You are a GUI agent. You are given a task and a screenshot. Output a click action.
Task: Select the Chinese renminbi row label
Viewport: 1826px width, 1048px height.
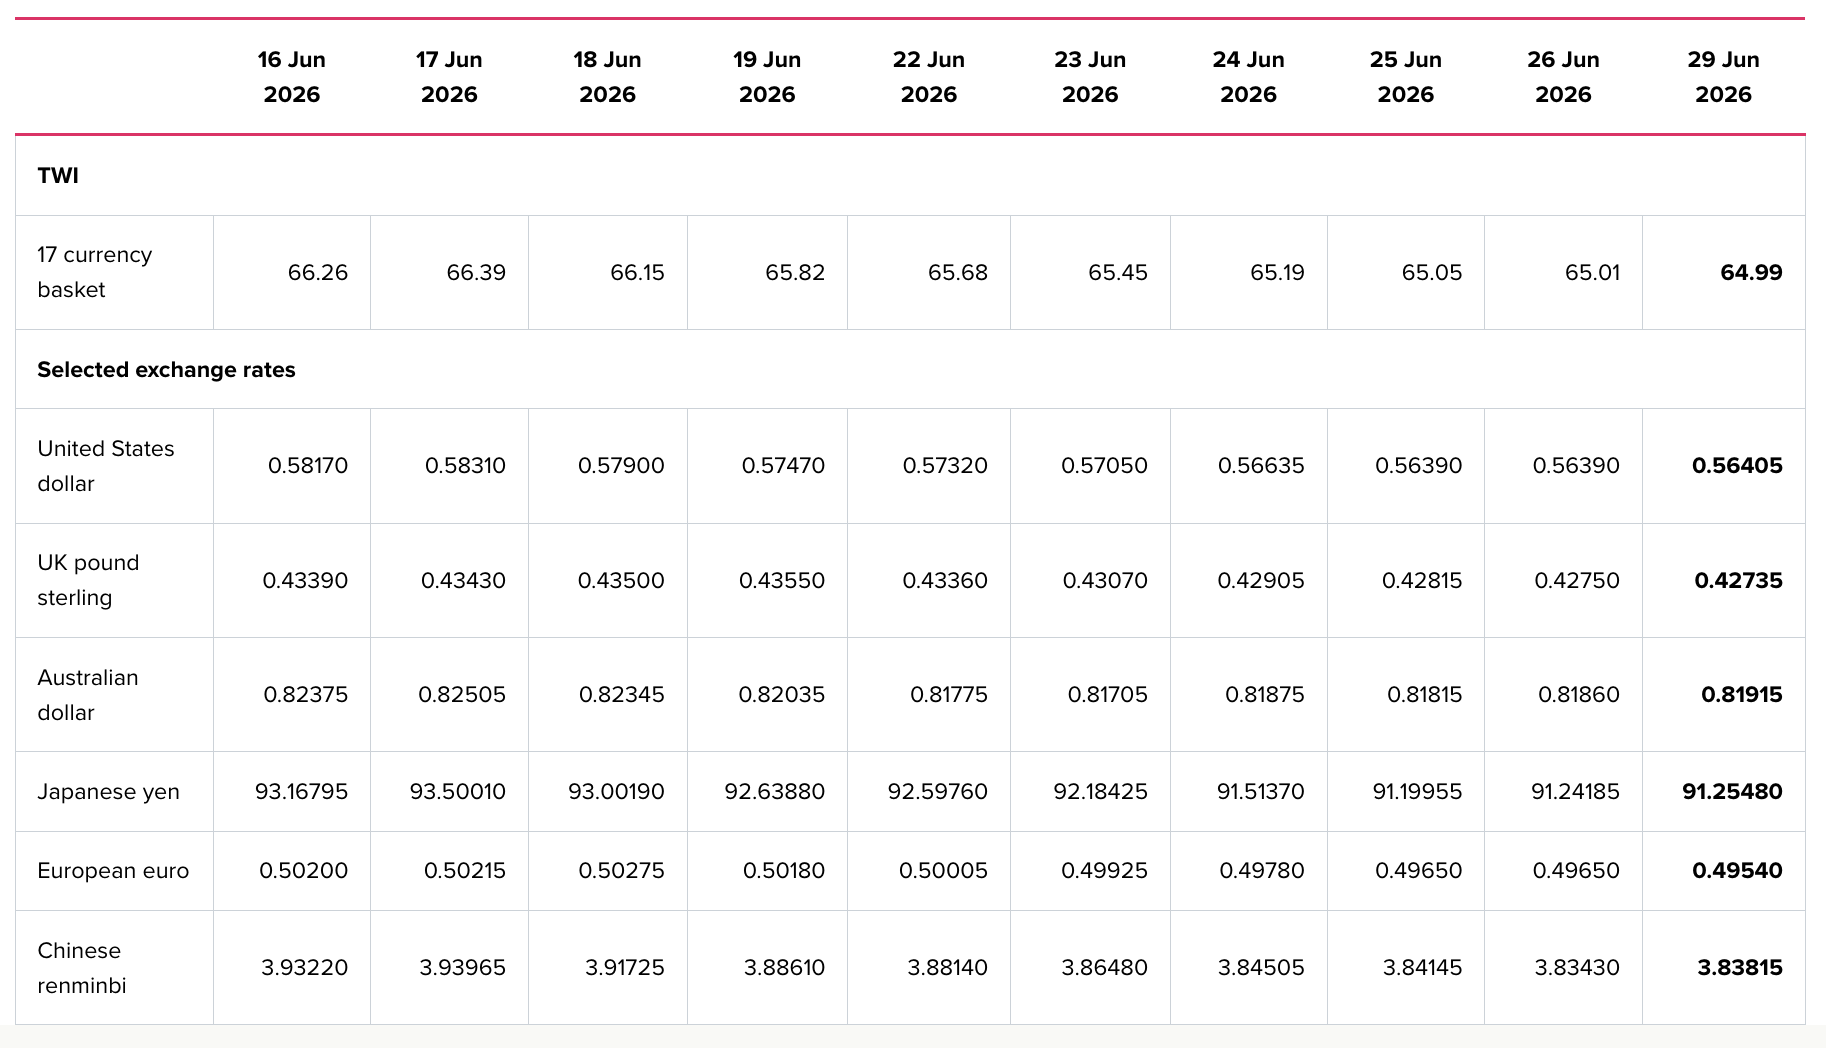coord(82,968)
